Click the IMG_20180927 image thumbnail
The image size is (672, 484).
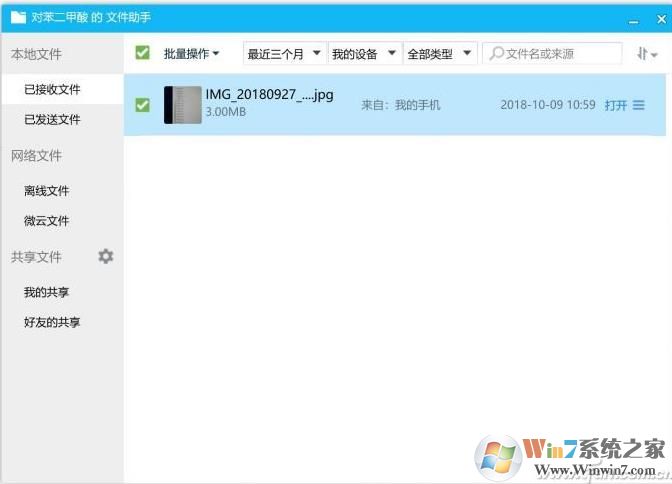point(183,105)
